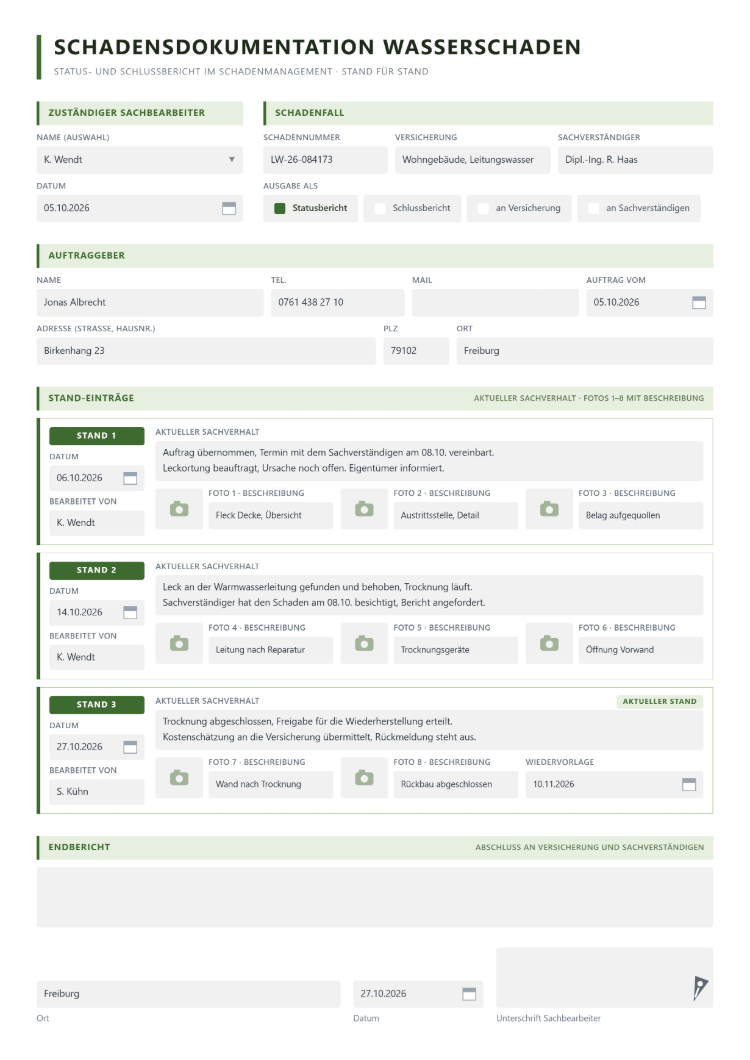Edit Foto 8 description Rückbau abgeschlossen
Screen dimensions: 750x1060
tap(456, 784)
